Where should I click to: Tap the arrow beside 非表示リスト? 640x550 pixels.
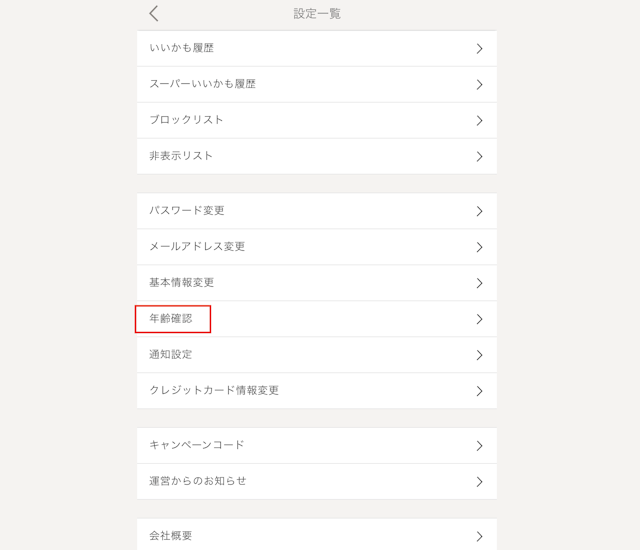click(x=480, y=157)
